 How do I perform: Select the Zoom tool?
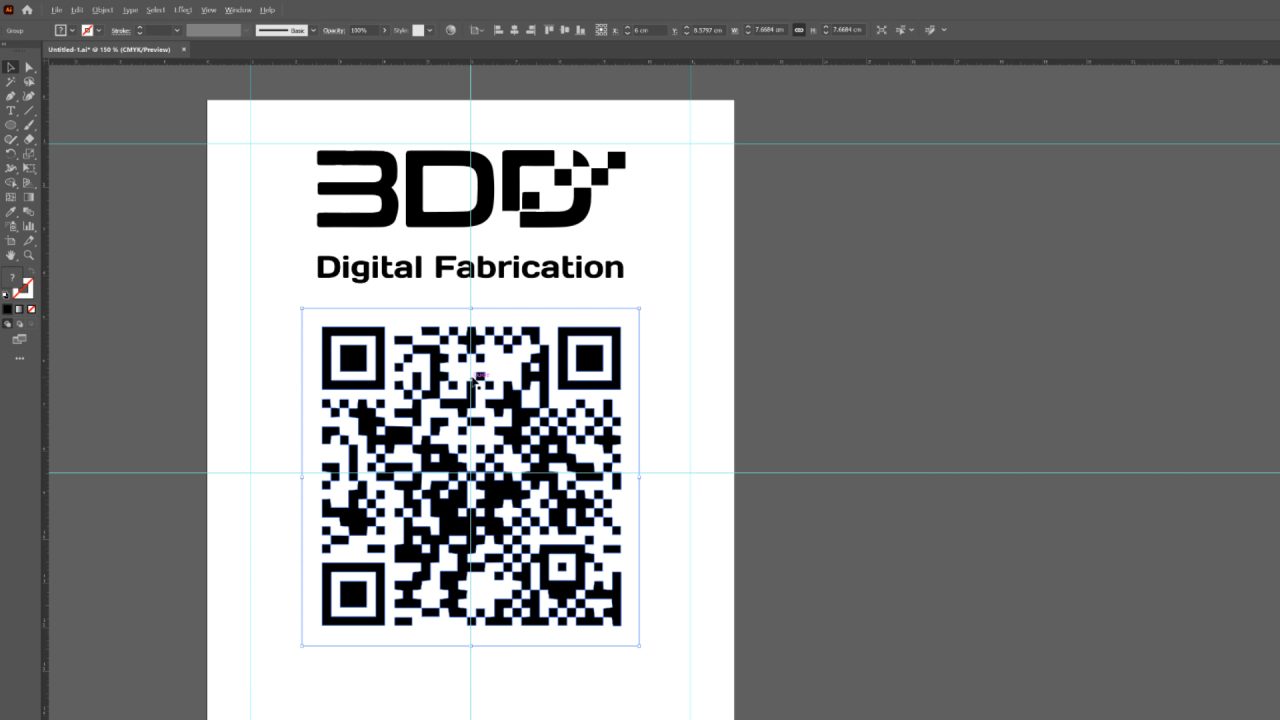point(28,255)
